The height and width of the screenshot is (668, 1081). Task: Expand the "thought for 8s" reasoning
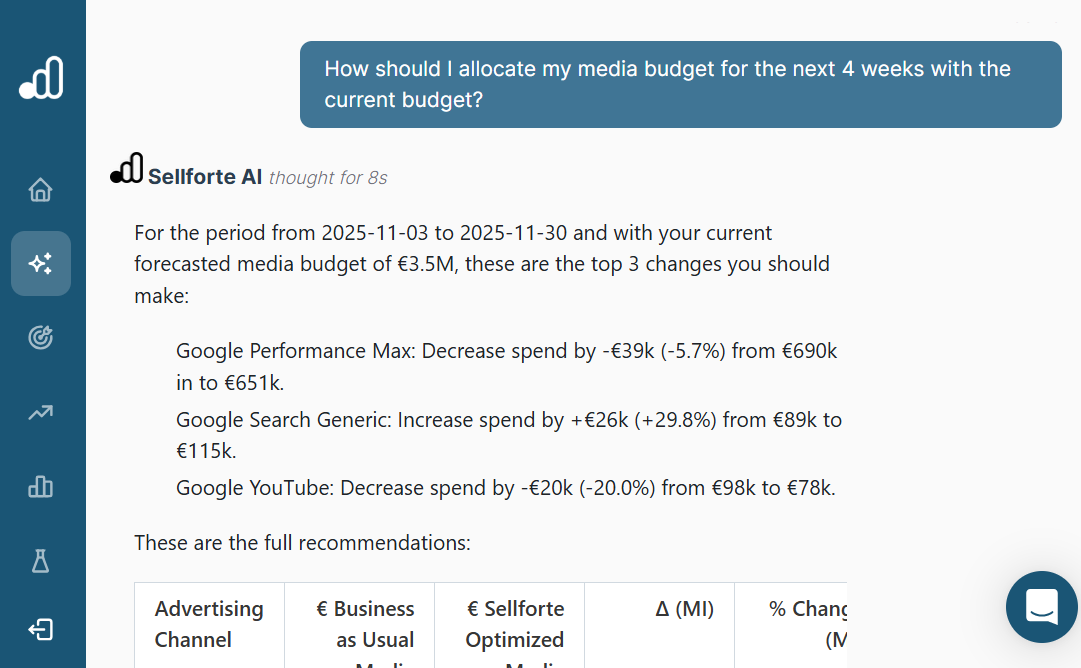pyautogui.click(x=328, y=178)
